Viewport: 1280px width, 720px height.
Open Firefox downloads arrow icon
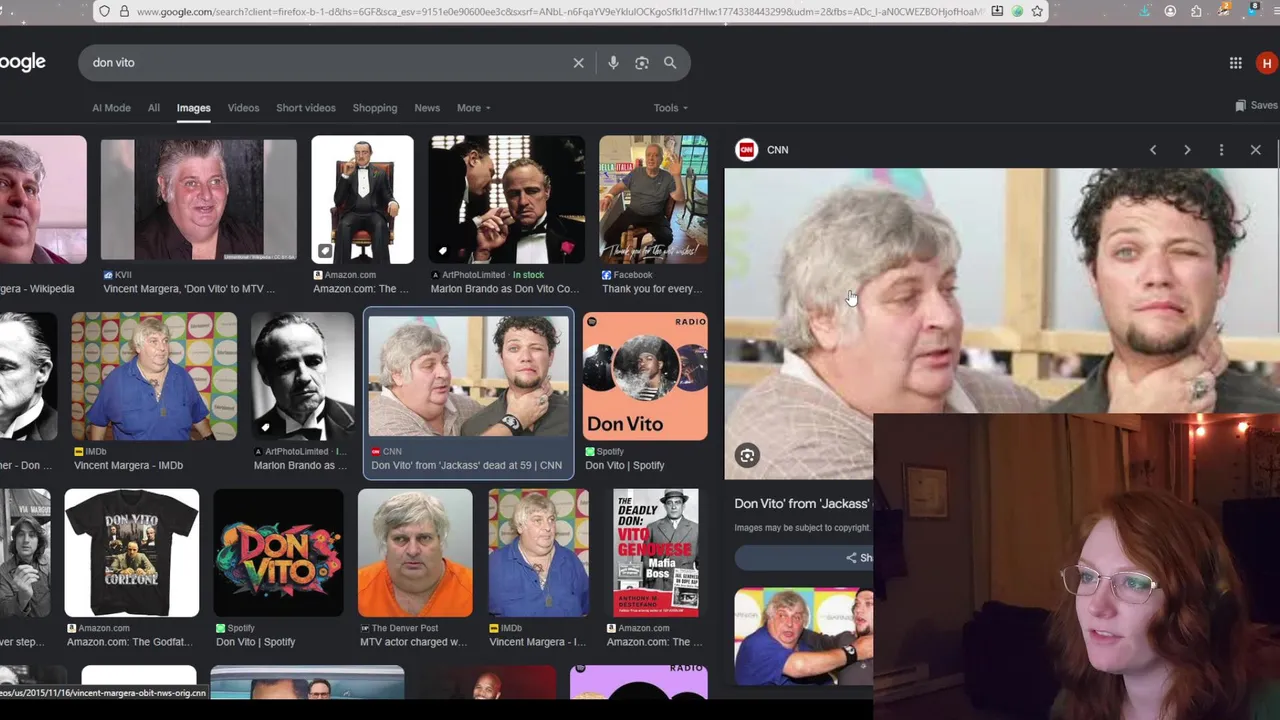(x=1145, y=11)
